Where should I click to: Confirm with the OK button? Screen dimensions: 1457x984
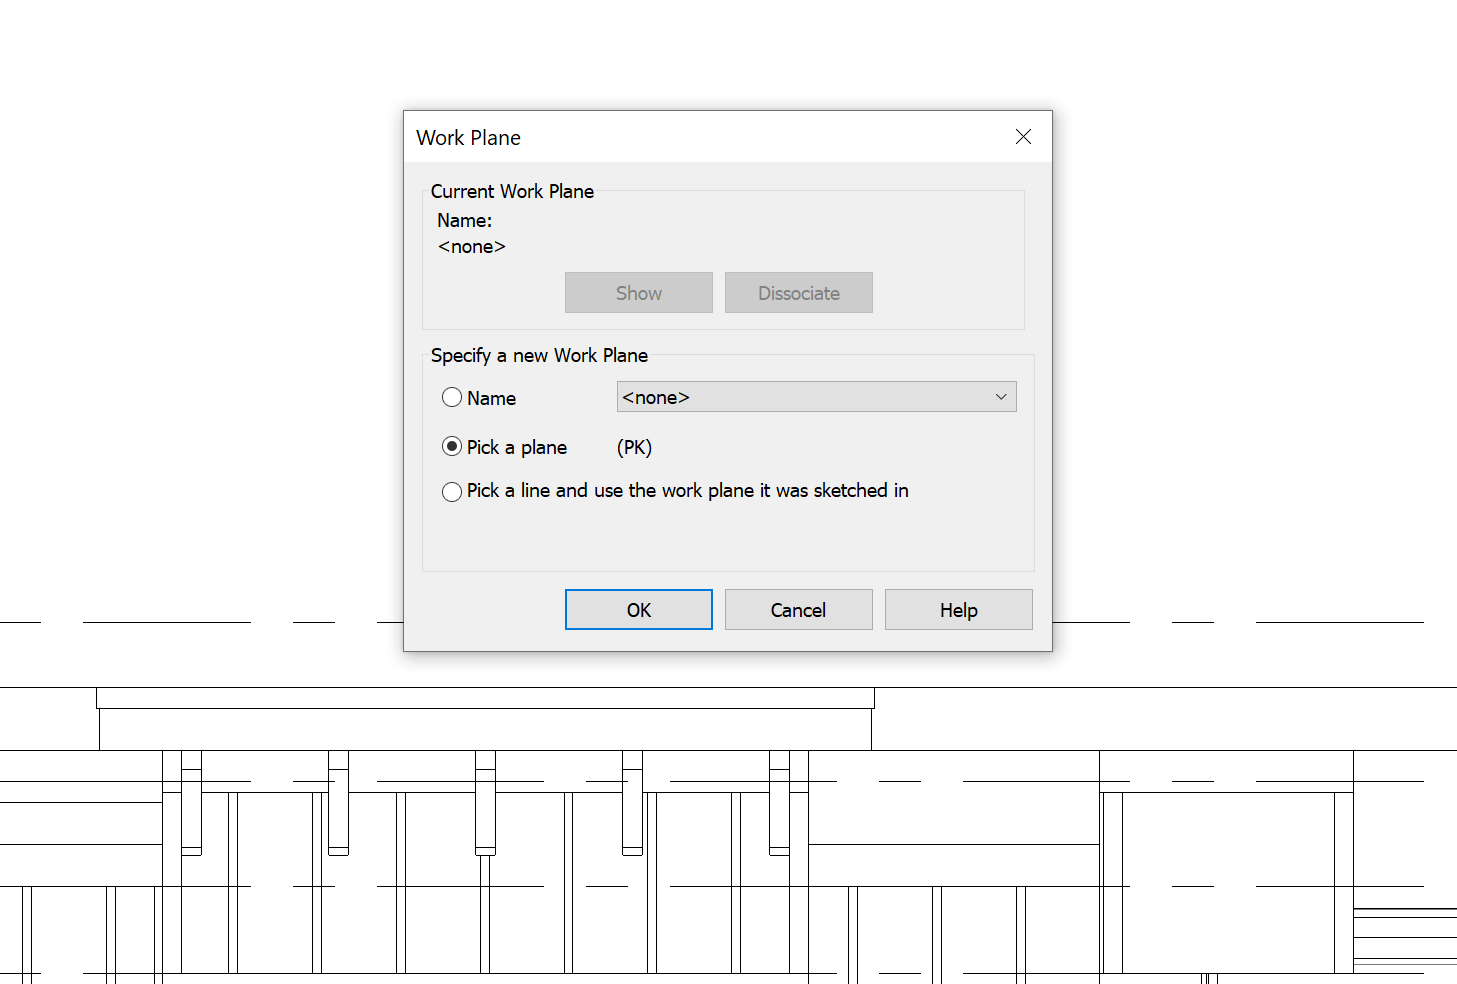tap(638, 609)
